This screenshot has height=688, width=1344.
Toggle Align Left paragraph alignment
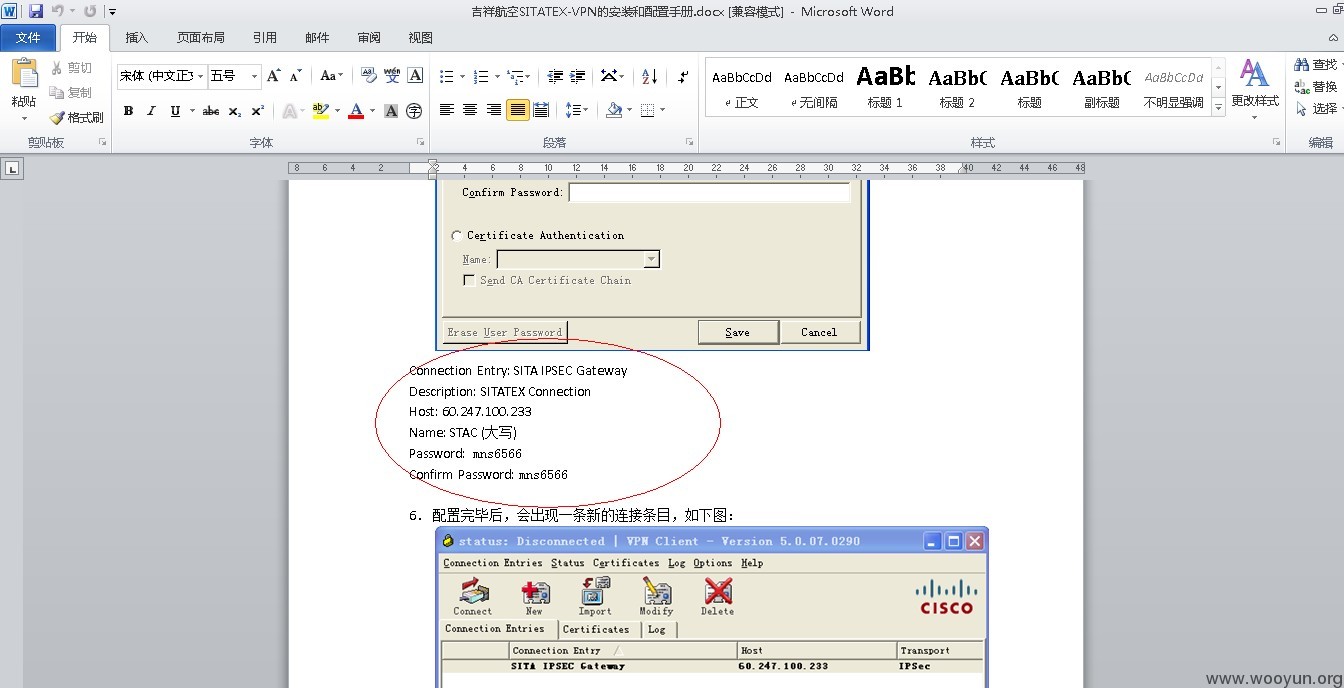coord(447,110)
